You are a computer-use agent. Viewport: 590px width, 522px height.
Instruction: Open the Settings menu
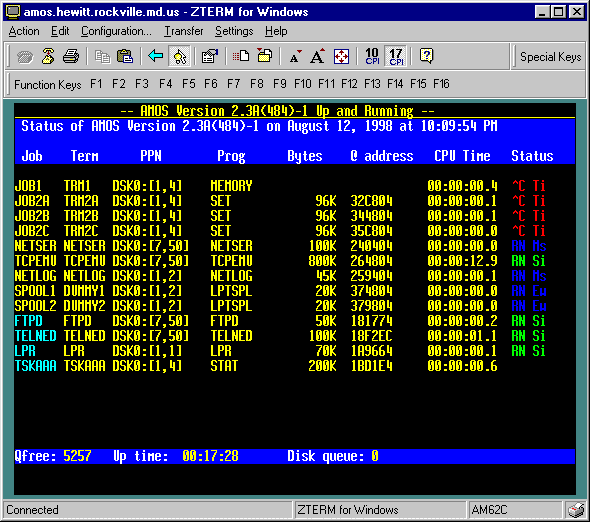pos(234,31)
